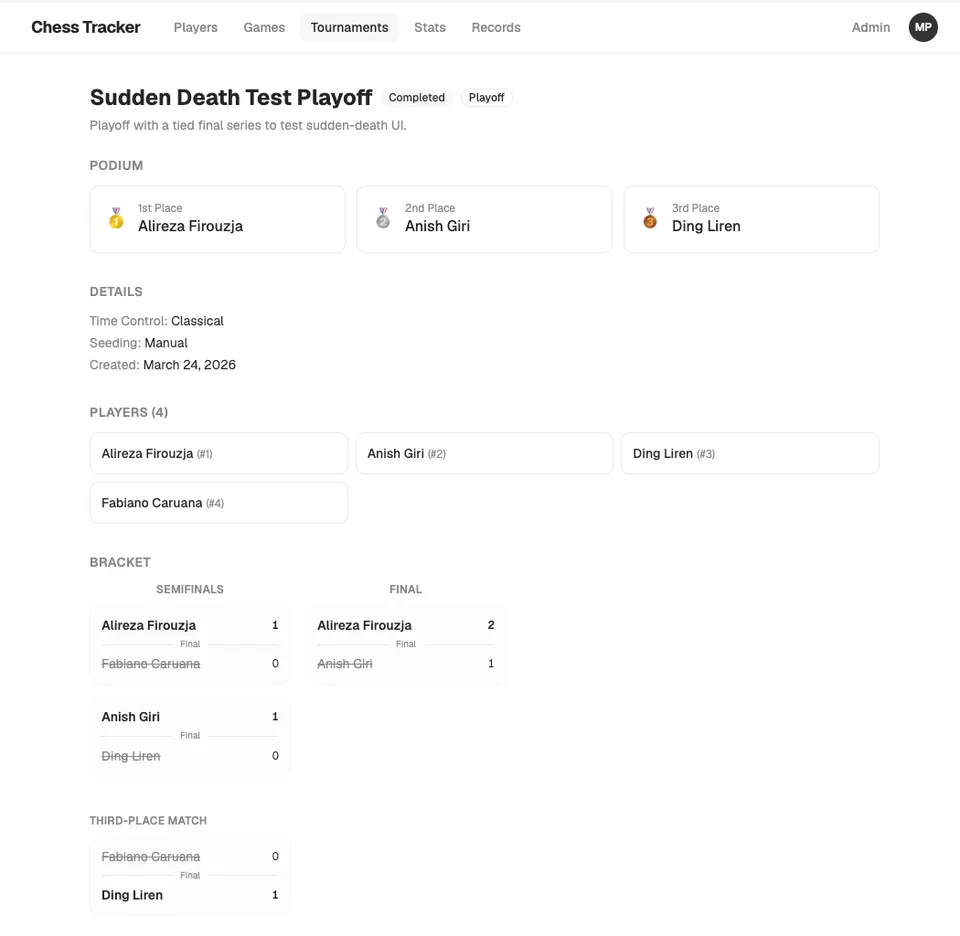This screenshot has height=936, width=960.
Task: Click the silver 2nd place medal icon
Action: tap(383, 218)
